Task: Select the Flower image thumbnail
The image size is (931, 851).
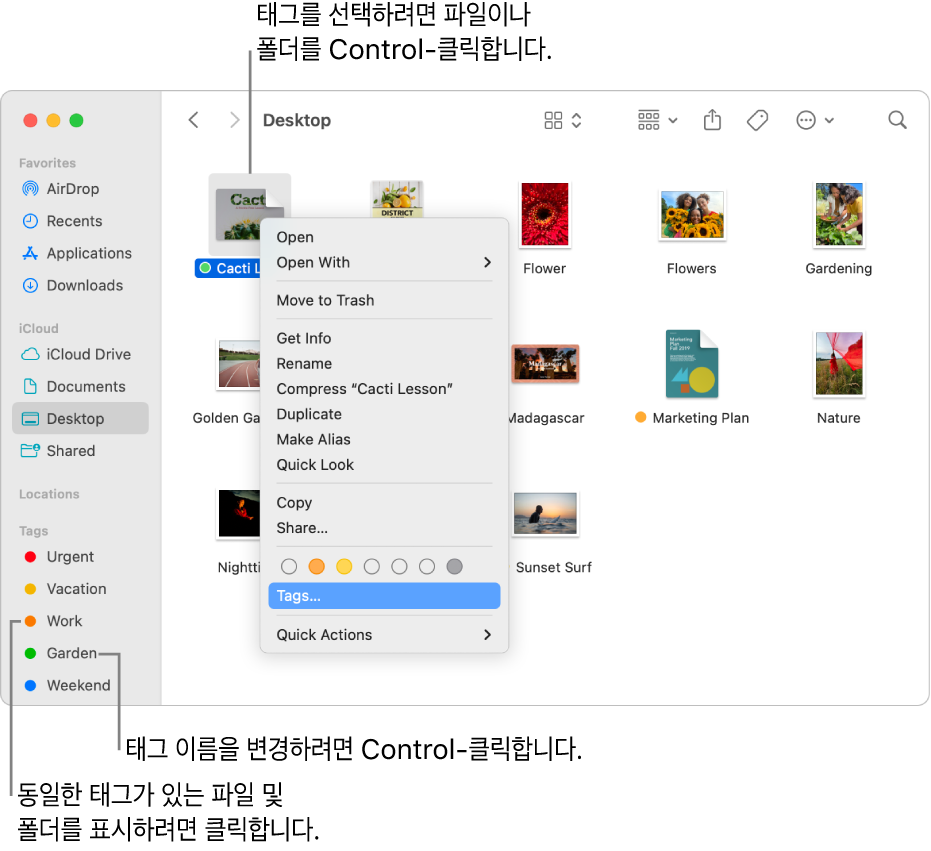Action: (x=544, y=214)
